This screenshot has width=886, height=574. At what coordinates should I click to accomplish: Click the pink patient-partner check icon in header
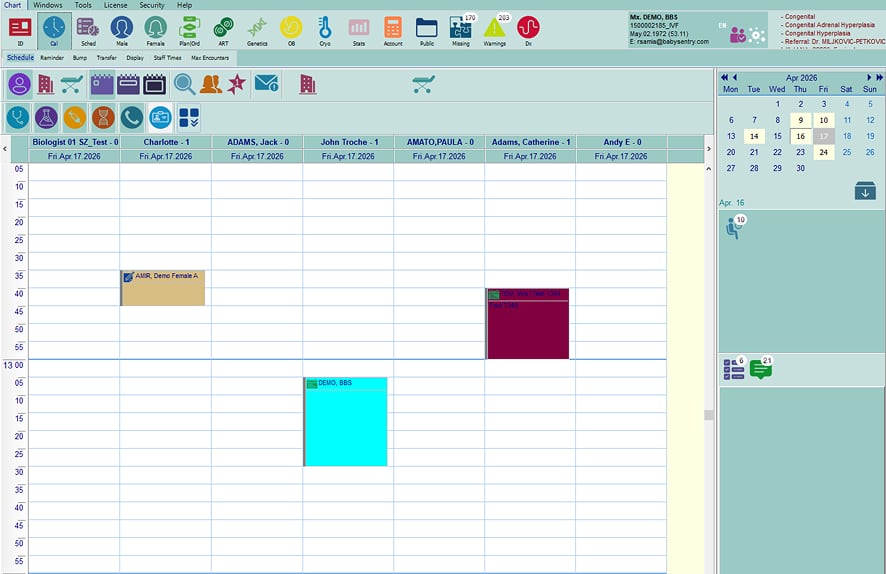point(738,35)
